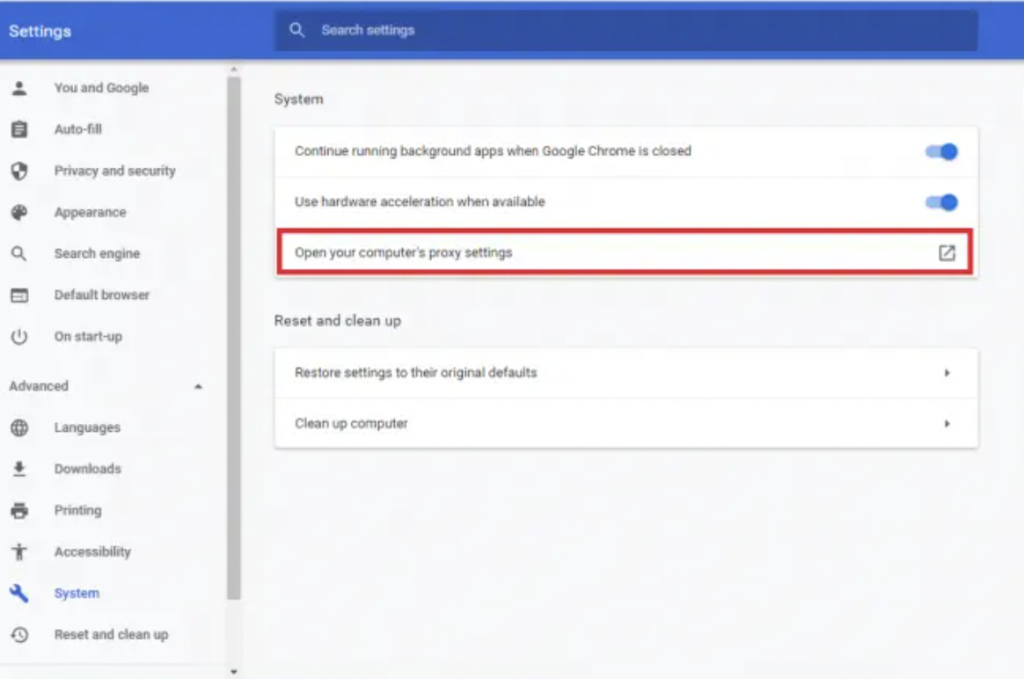Click the hardware acceleration setting text

point(419,202)
